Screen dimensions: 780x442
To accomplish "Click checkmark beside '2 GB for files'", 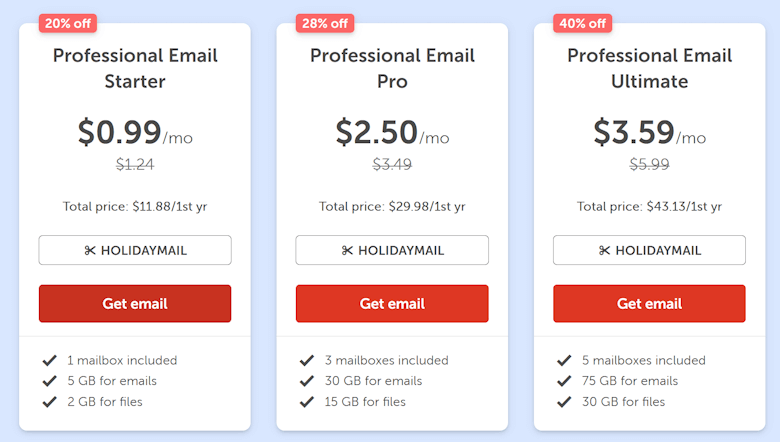I will tap(49, 402).
